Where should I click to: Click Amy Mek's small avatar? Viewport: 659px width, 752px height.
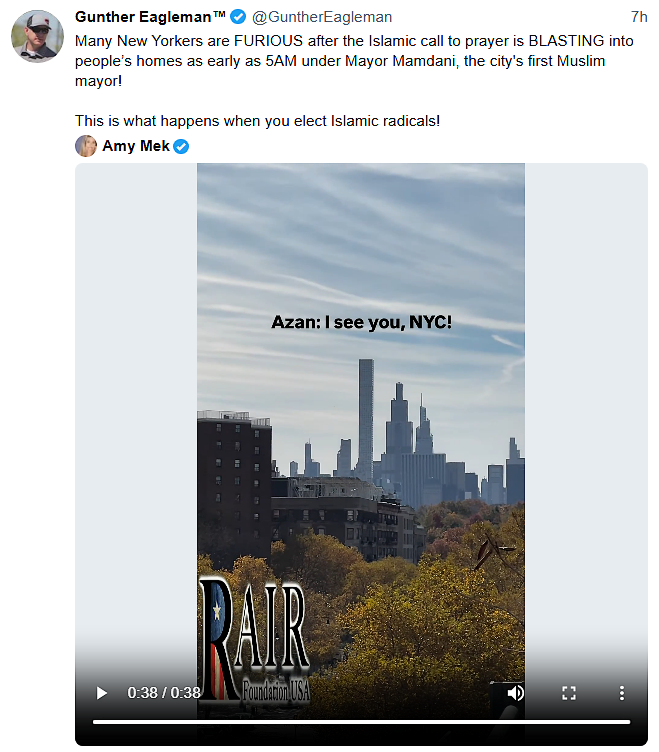[86, 146]
